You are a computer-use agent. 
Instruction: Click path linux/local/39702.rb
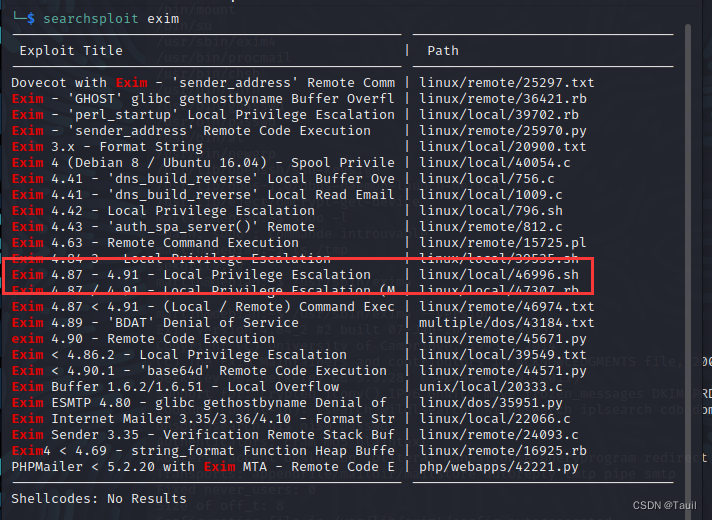tap(499, 114)
